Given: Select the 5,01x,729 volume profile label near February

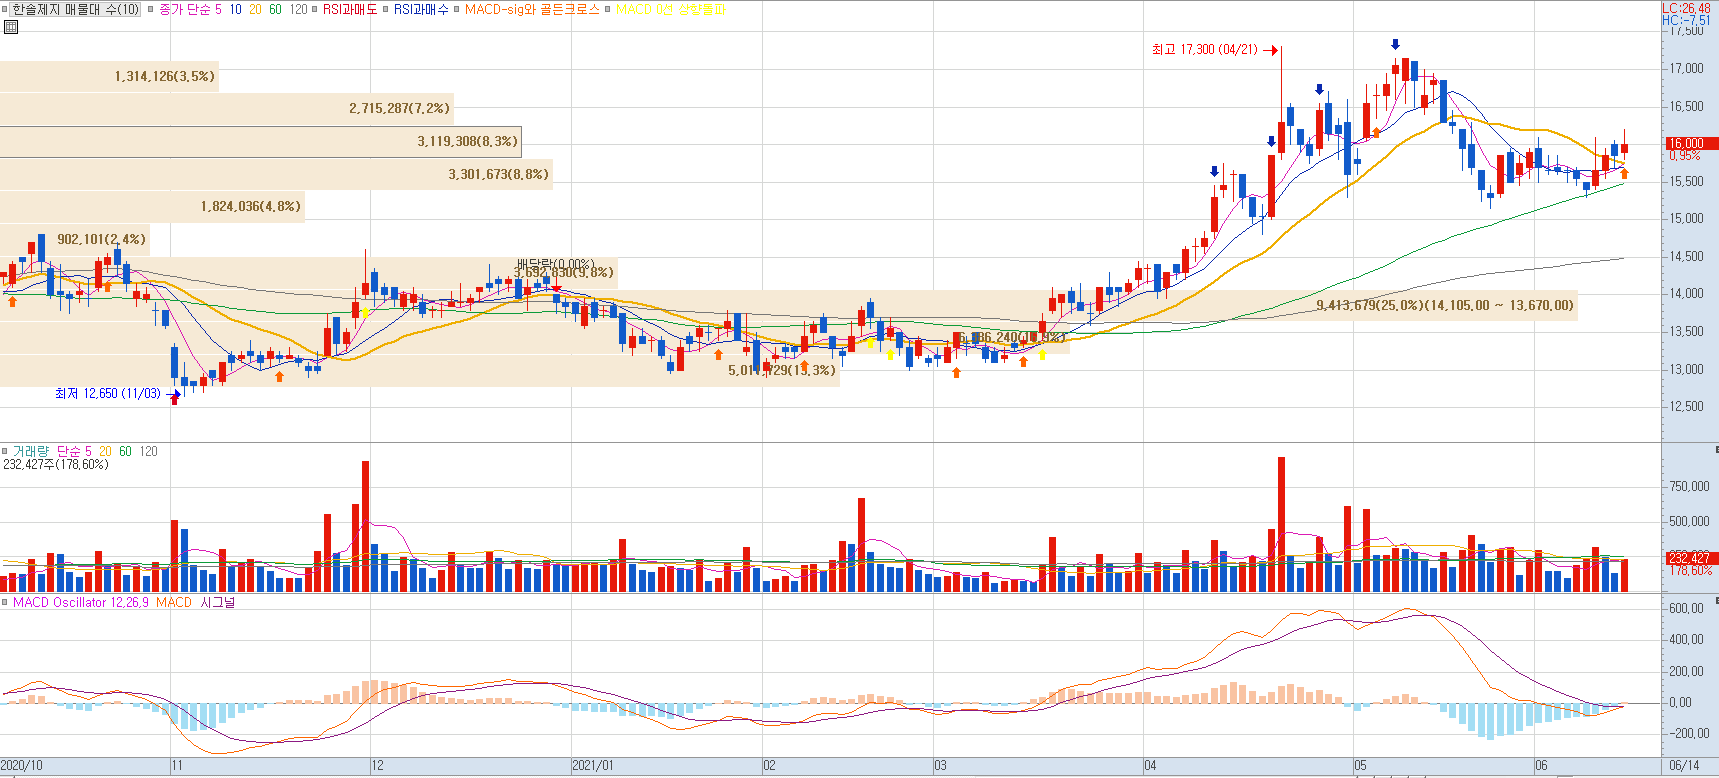Looking at the screenshot, I should point(781,370).
